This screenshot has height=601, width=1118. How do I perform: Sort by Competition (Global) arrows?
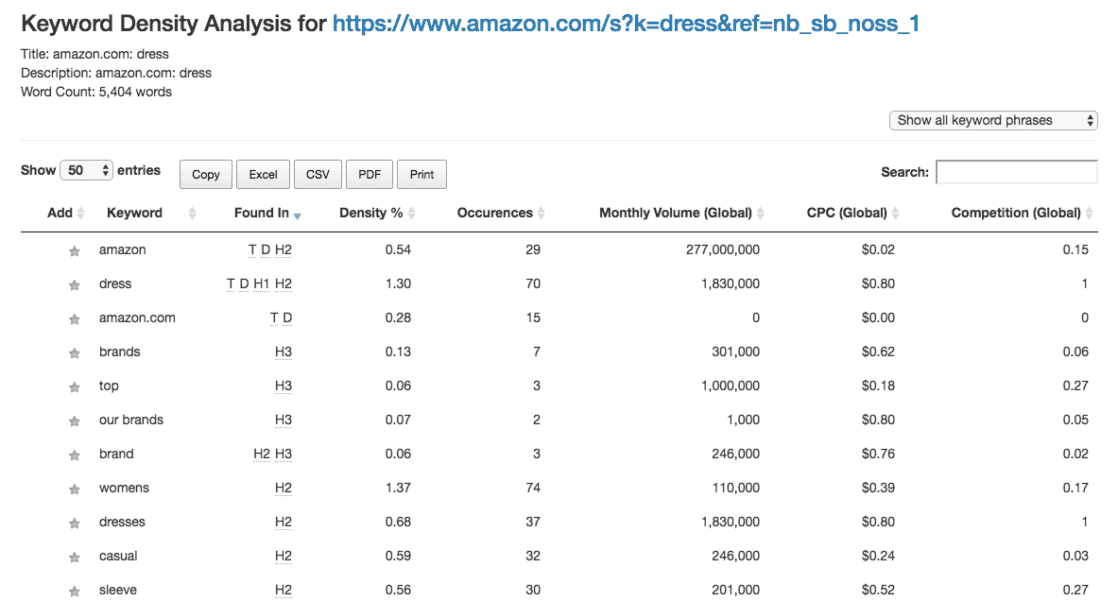1089,213
